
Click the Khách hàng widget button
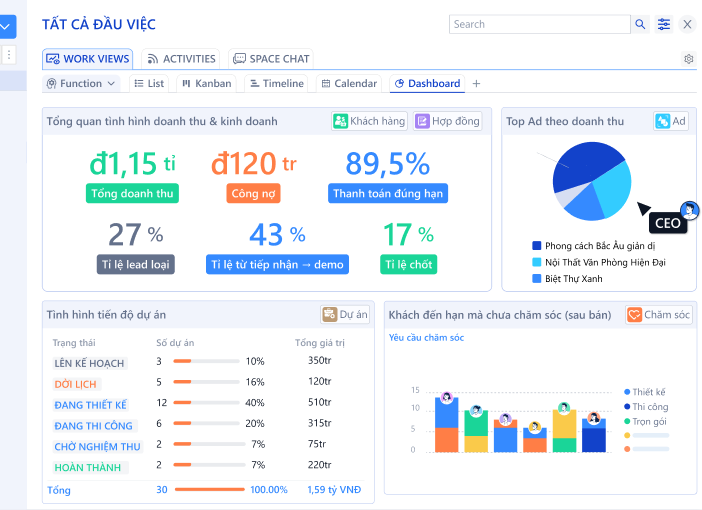[370, 121]
